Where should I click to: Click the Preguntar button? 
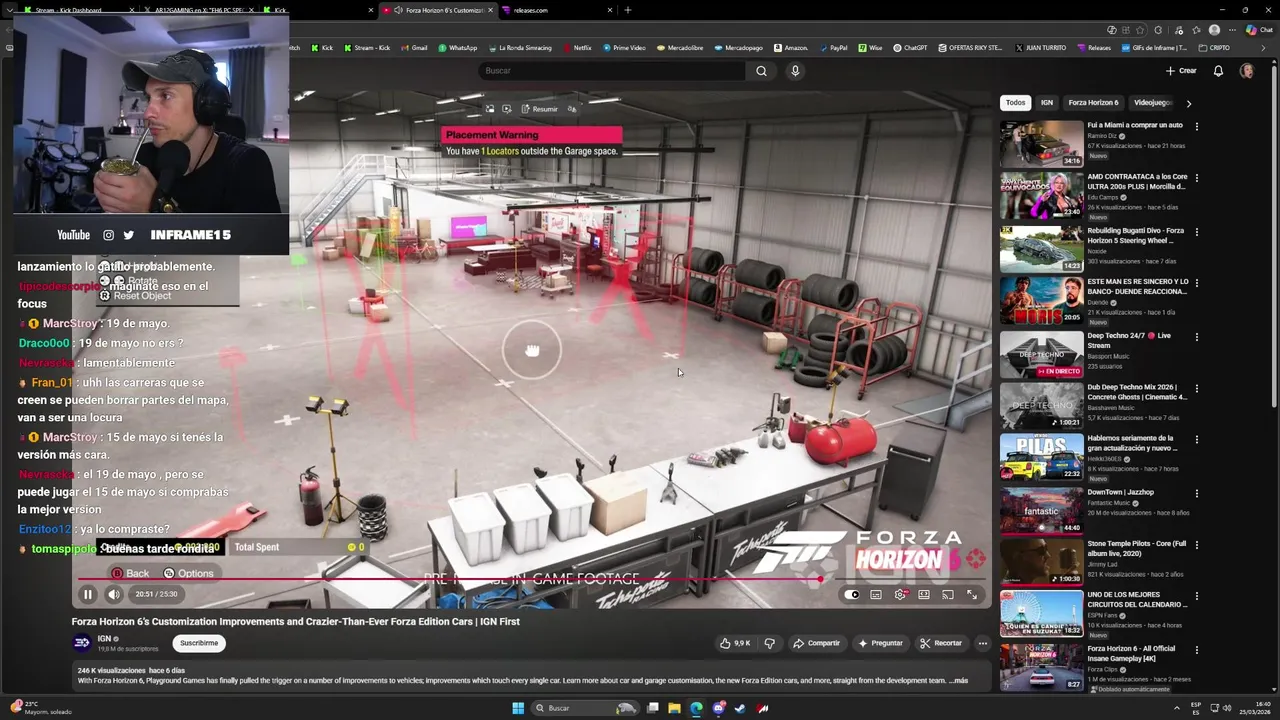click(880, 643)
